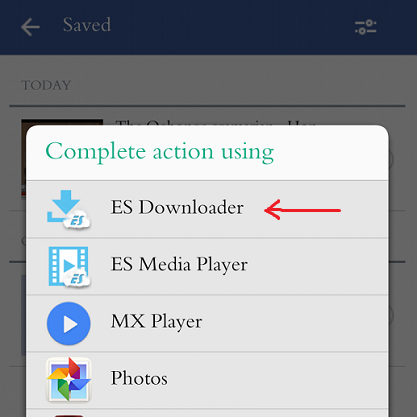
Task: Tap the red arrow next to ES Downloader
Action: click(x=302, y=210)
